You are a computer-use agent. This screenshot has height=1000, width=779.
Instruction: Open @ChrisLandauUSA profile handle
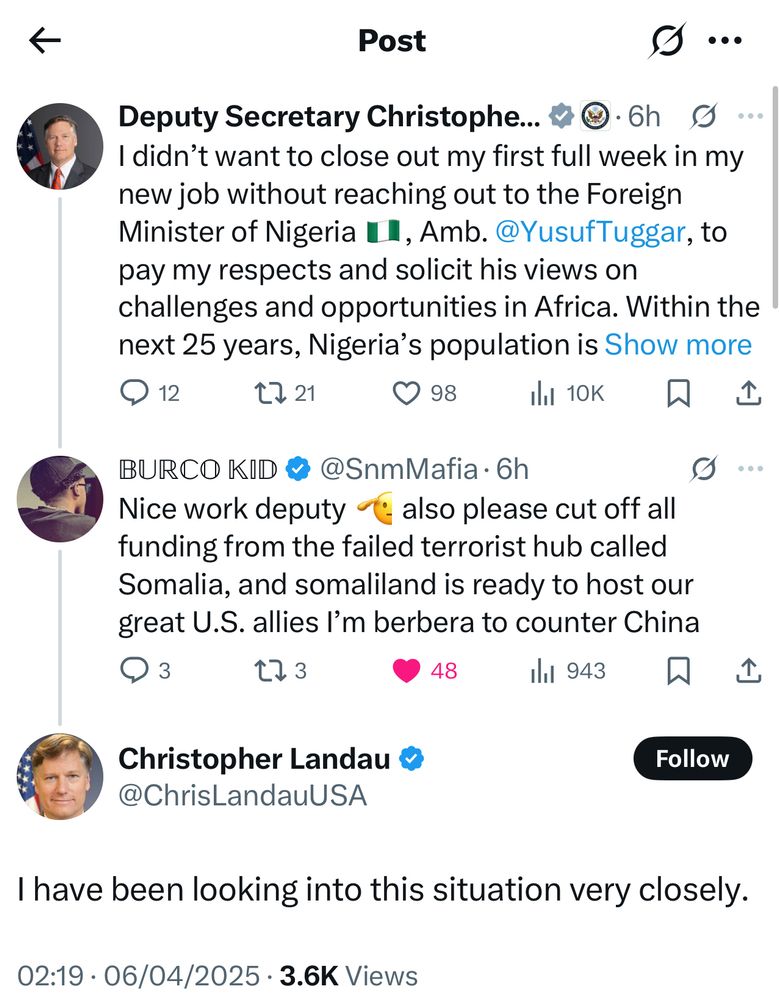pos(242,796)
